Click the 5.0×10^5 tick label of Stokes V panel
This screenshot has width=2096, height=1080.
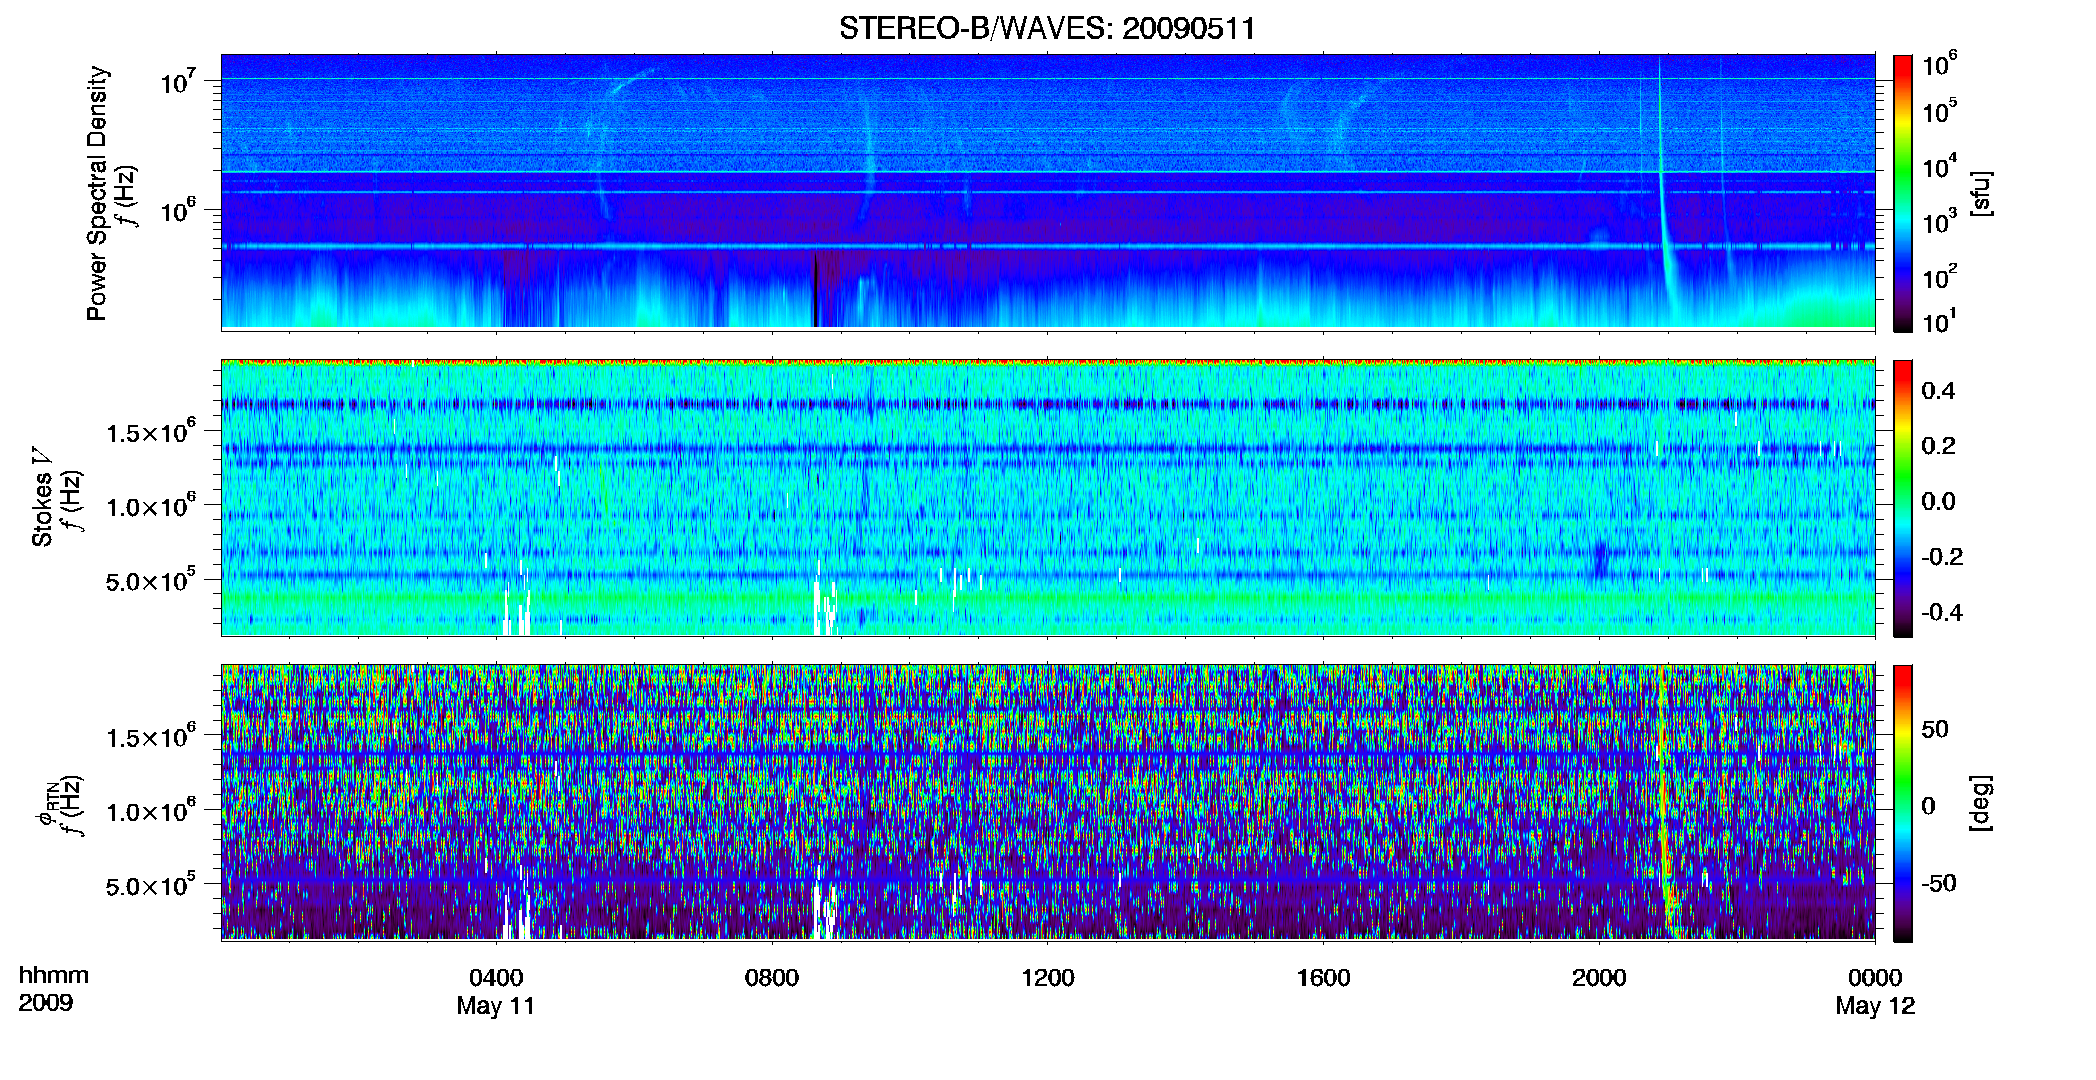[151, 580]
